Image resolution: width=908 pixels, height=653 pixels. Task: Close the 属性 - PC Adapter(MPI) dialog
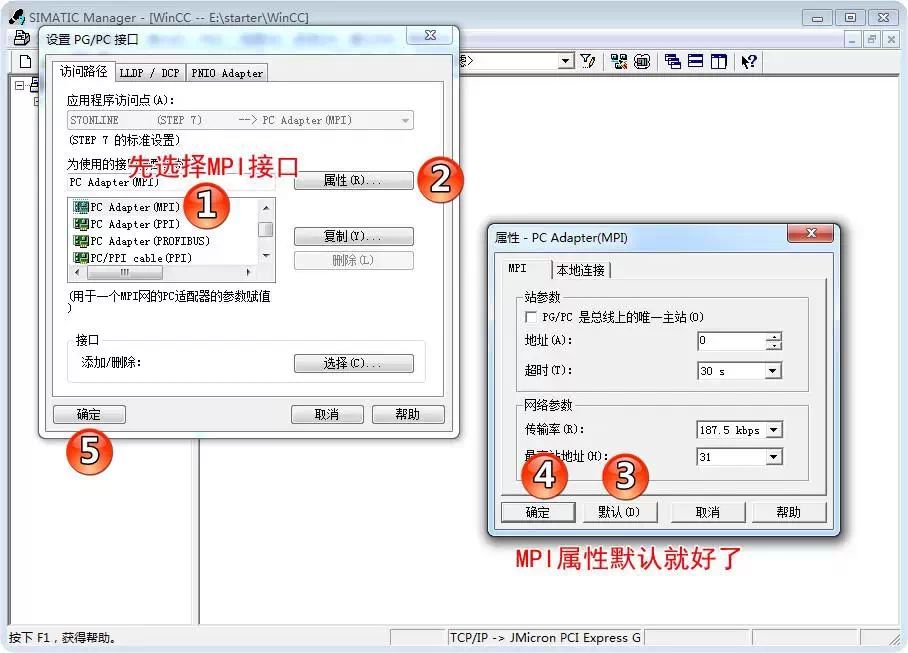(811, 233)
